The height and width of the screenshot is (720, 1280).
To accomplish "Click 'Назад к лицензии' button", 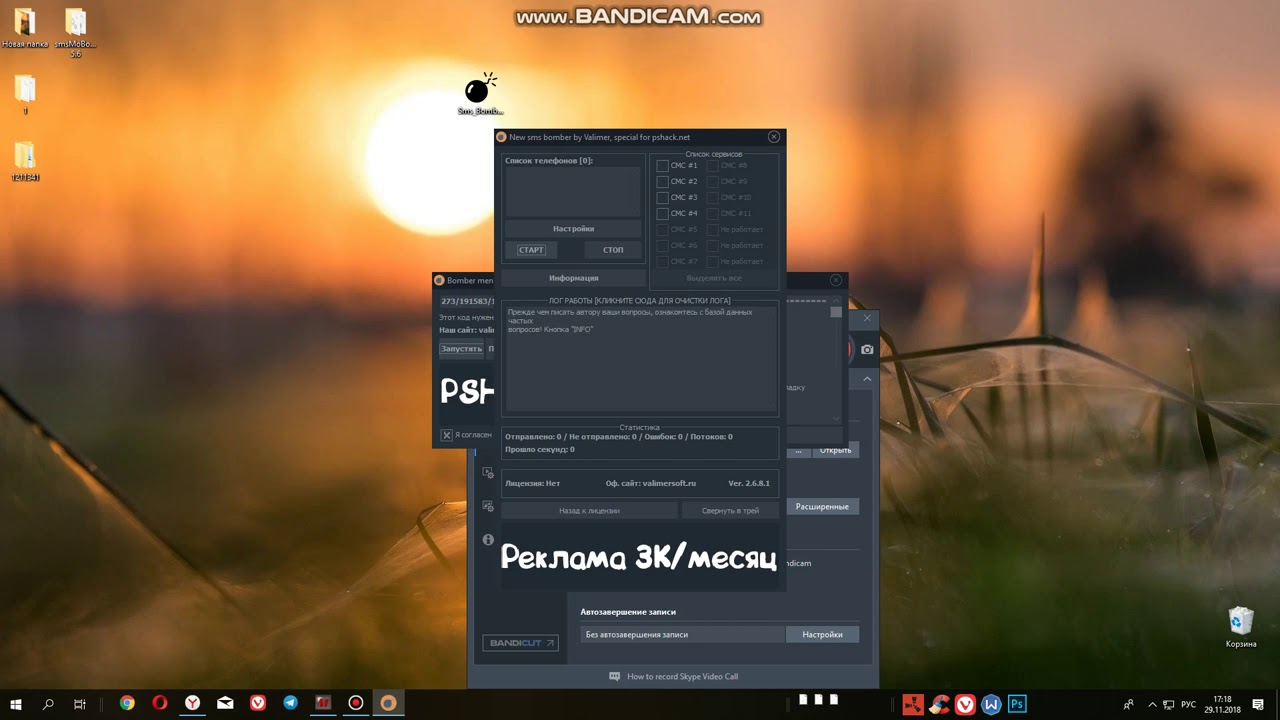I will pos(589,510).
